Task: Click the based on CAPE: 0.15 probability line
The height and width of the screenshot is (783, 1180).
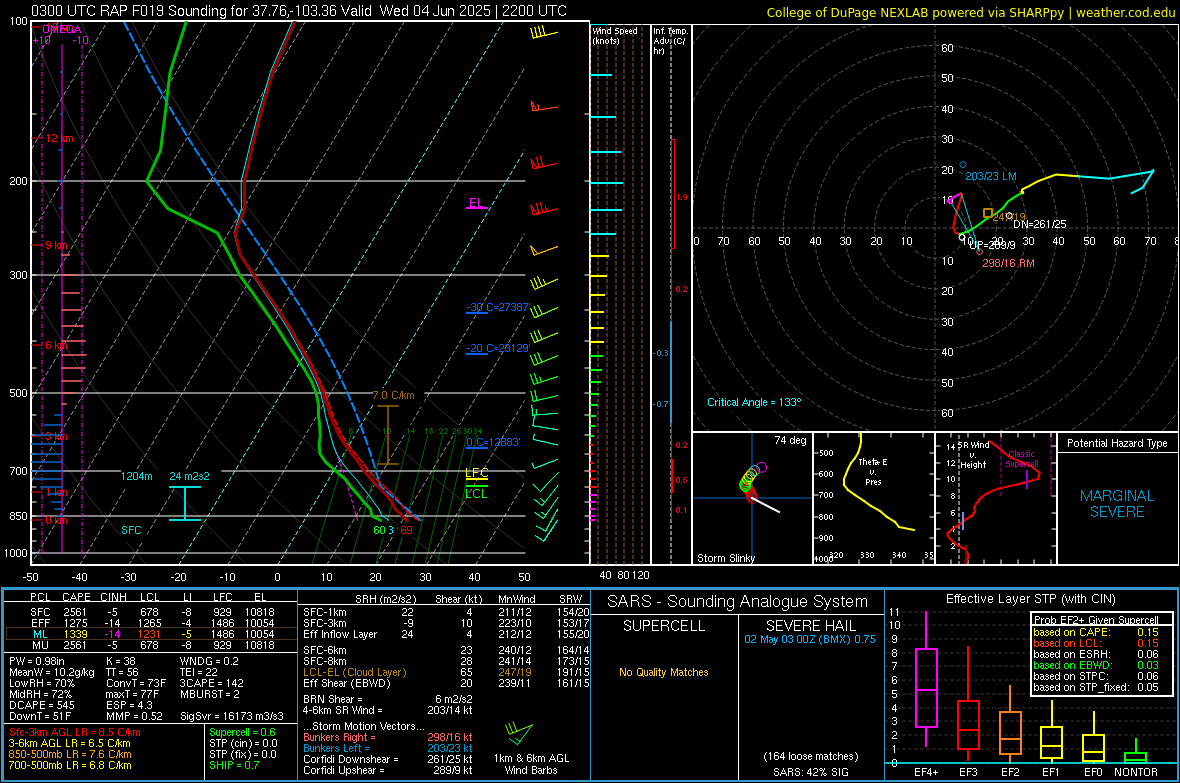Action: click(1096, 632)
